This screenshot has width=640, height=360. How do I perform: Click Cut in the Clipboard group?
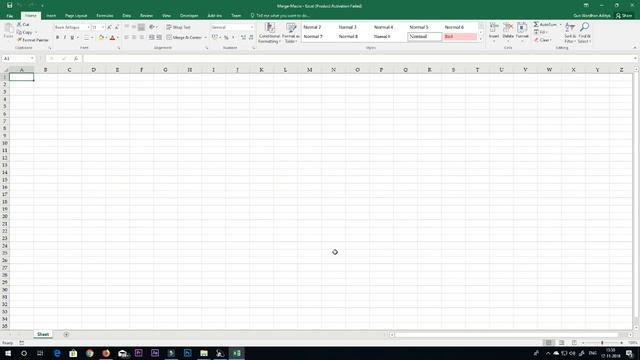[23, 24]
